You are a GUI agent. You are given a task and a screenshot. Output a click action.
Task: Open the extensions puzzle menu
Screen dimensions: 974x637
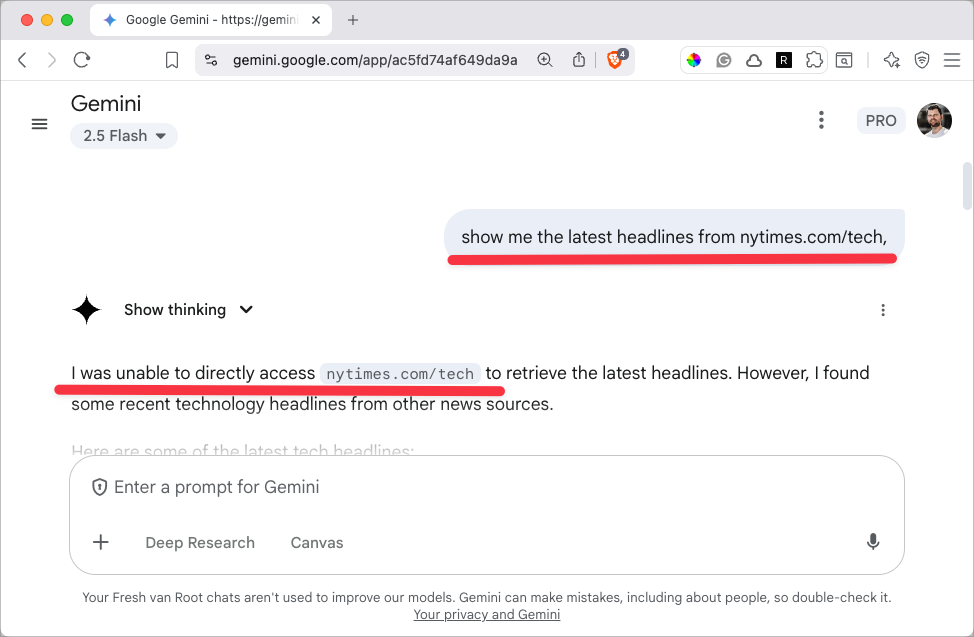point(814,60)
